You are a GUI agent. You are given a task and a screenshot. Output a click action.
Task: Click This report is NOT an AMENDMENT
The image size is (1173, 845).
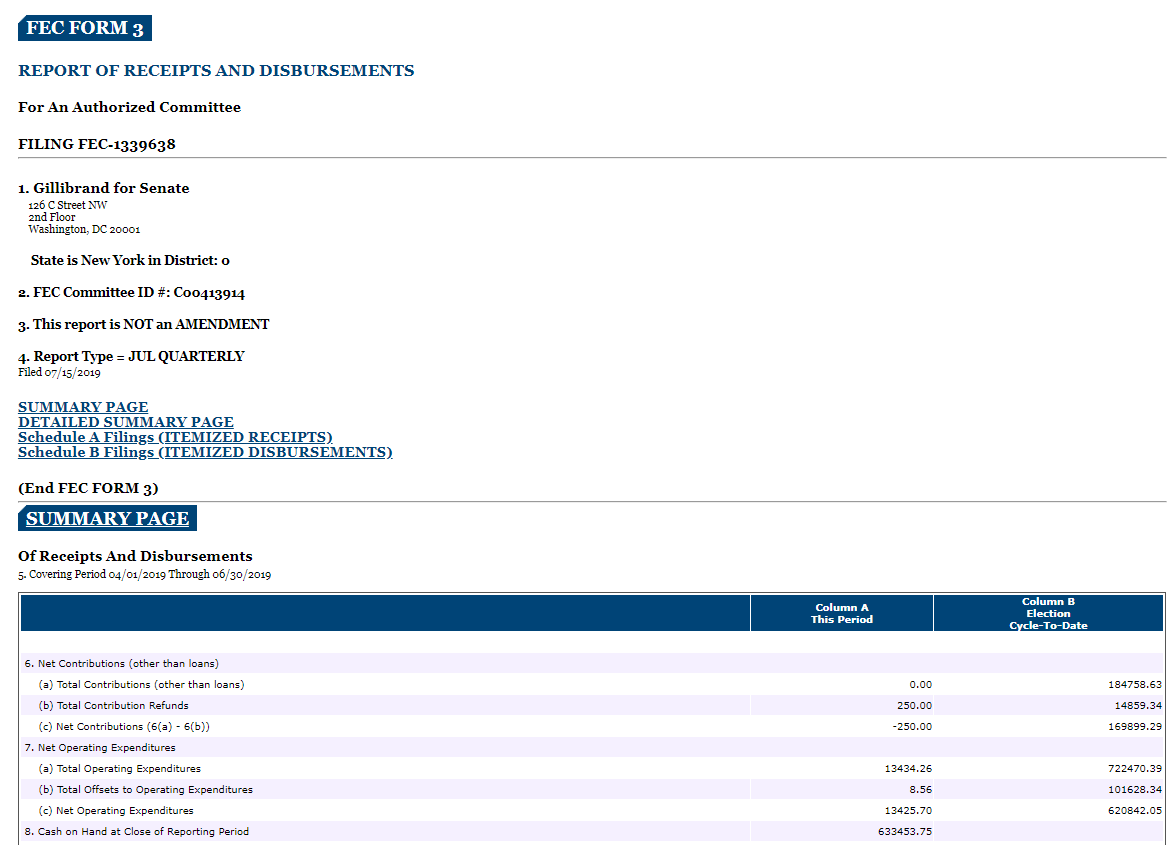click(144, 325)
